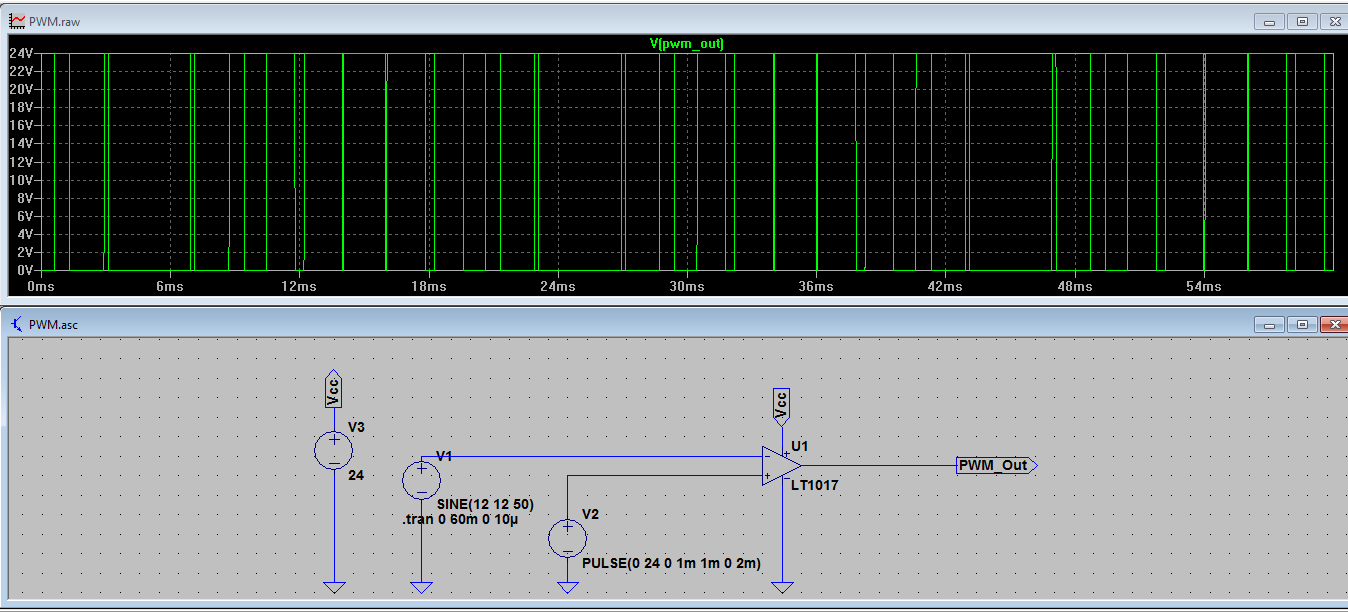The height and width of the screenshot is (612, 1348).
Task: Click the ground symbol below V2
Action: [x=566, y=585]
